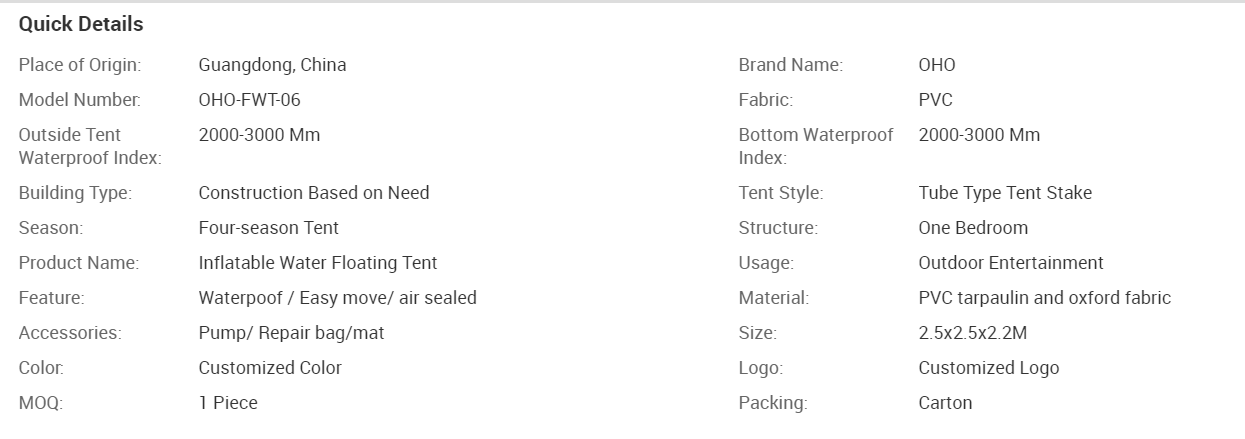The height and width of the screenshot is (439, 1245).
Task: Click Outdoor Entertainment usage value
Action: (1011, 263)
